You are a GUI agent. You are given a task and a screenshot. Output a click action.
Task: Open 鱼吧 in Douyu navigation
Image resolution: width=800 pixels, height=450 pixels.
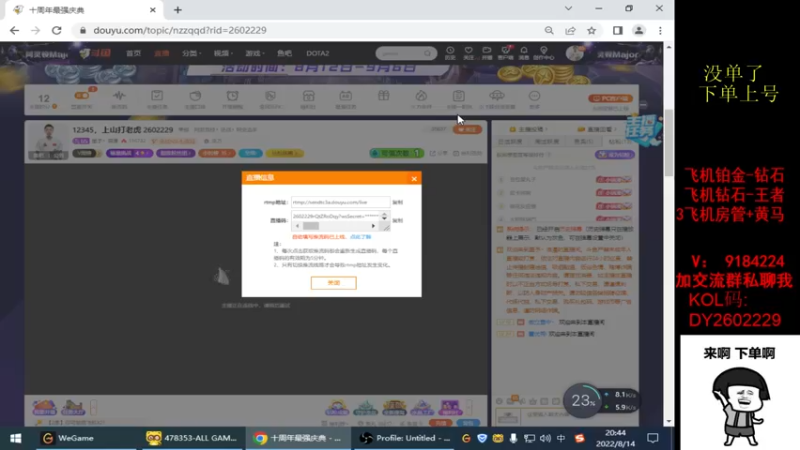point(284,53)
